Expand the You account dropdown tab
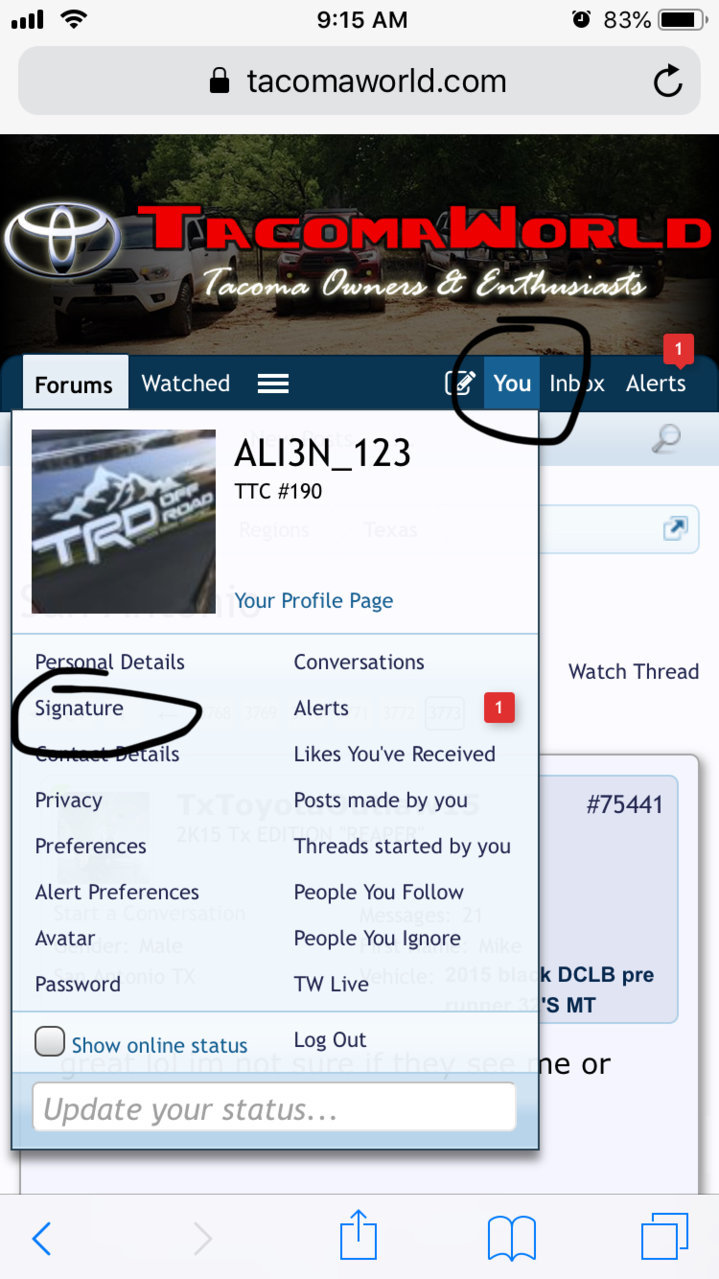719x1279 pixels. [512, 383]
